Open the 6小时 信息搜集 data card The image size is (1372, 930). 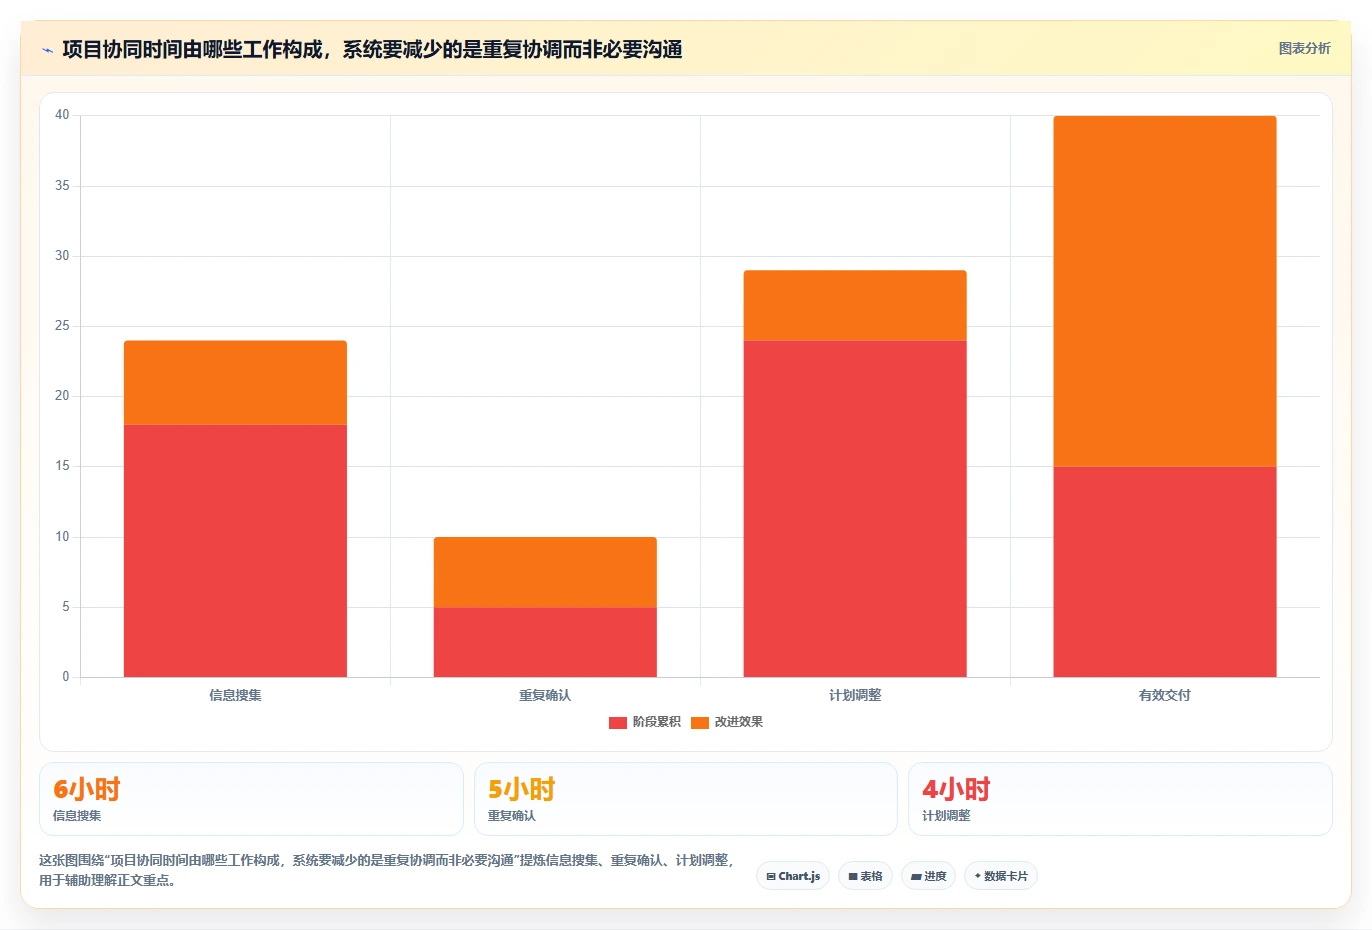tap(251, 799)
